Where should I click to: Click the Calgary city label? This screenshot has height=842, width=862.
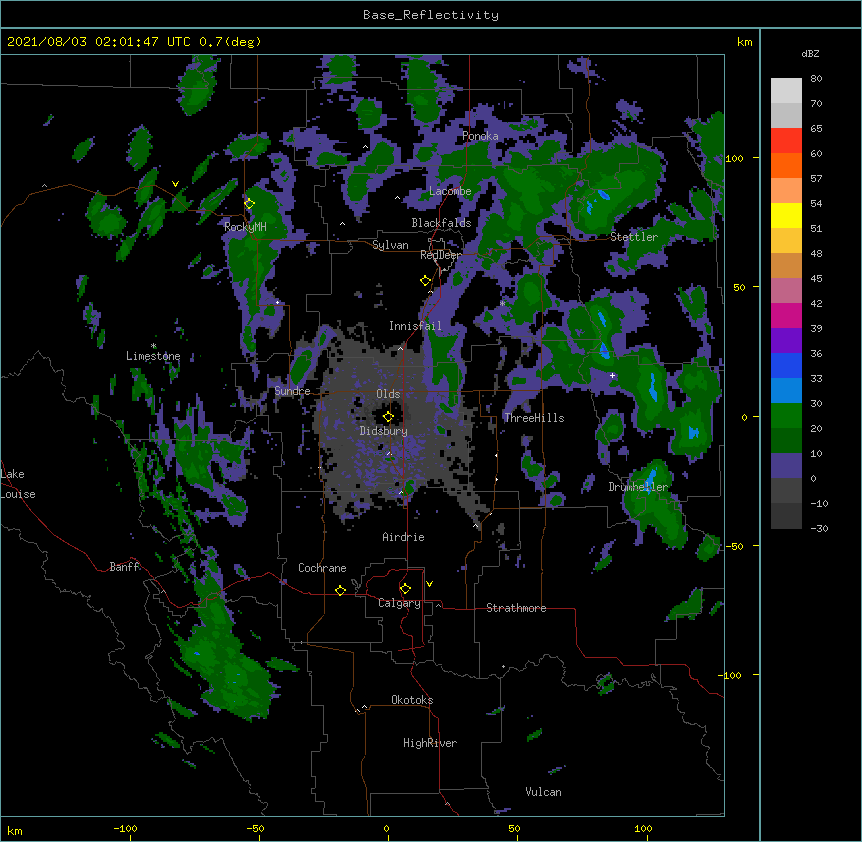pos(399,603)
